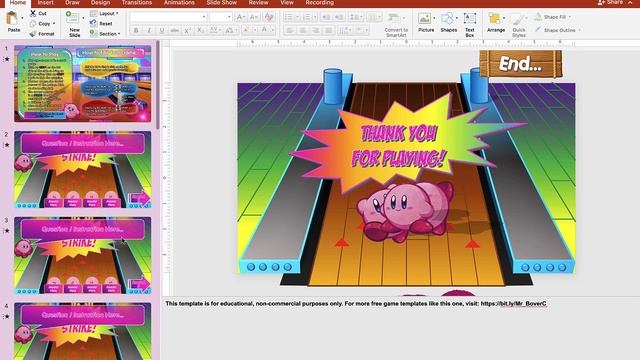Click the End... wooden sign button
This screenshot has width=640, height=360.
click(x=520, y=64)
